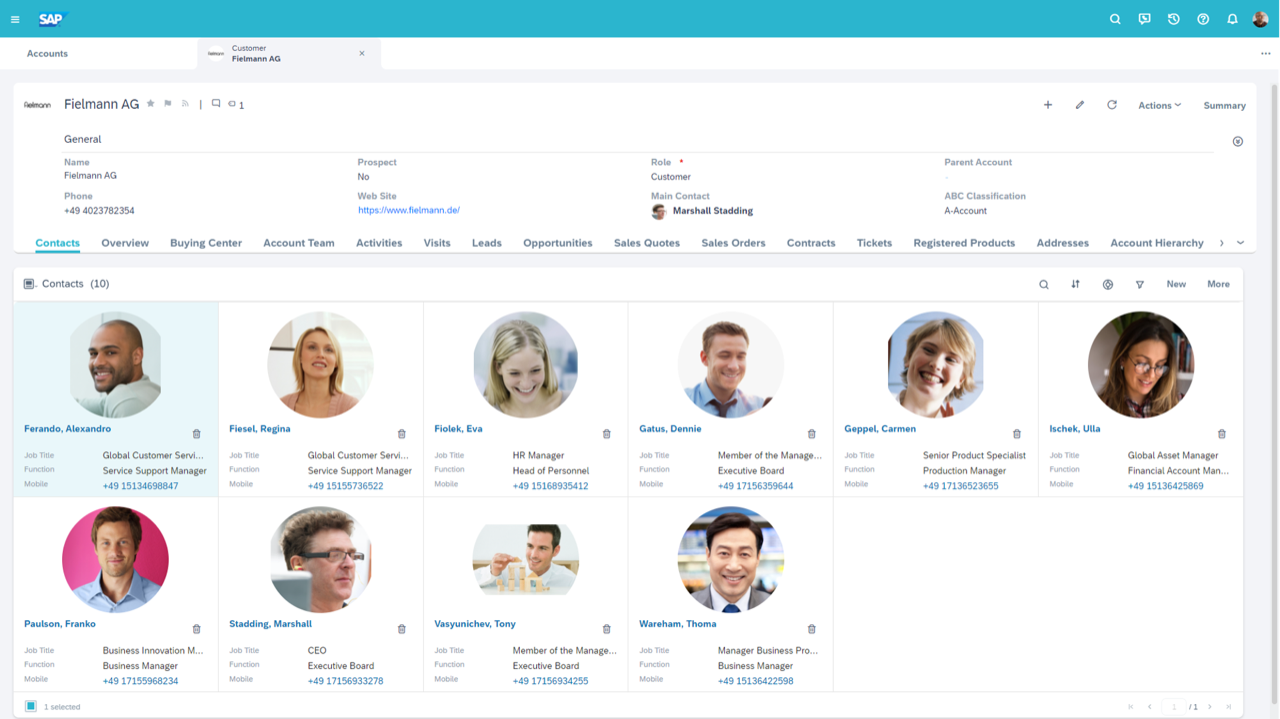Collapse the General header section
The width and height of the screenshot is (1280, 719).
point(1237,142)
